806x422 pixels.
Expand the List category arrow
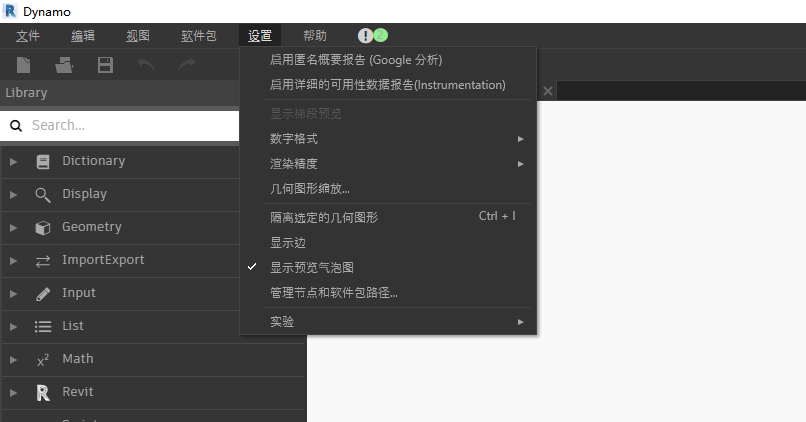tap(13, 327)
